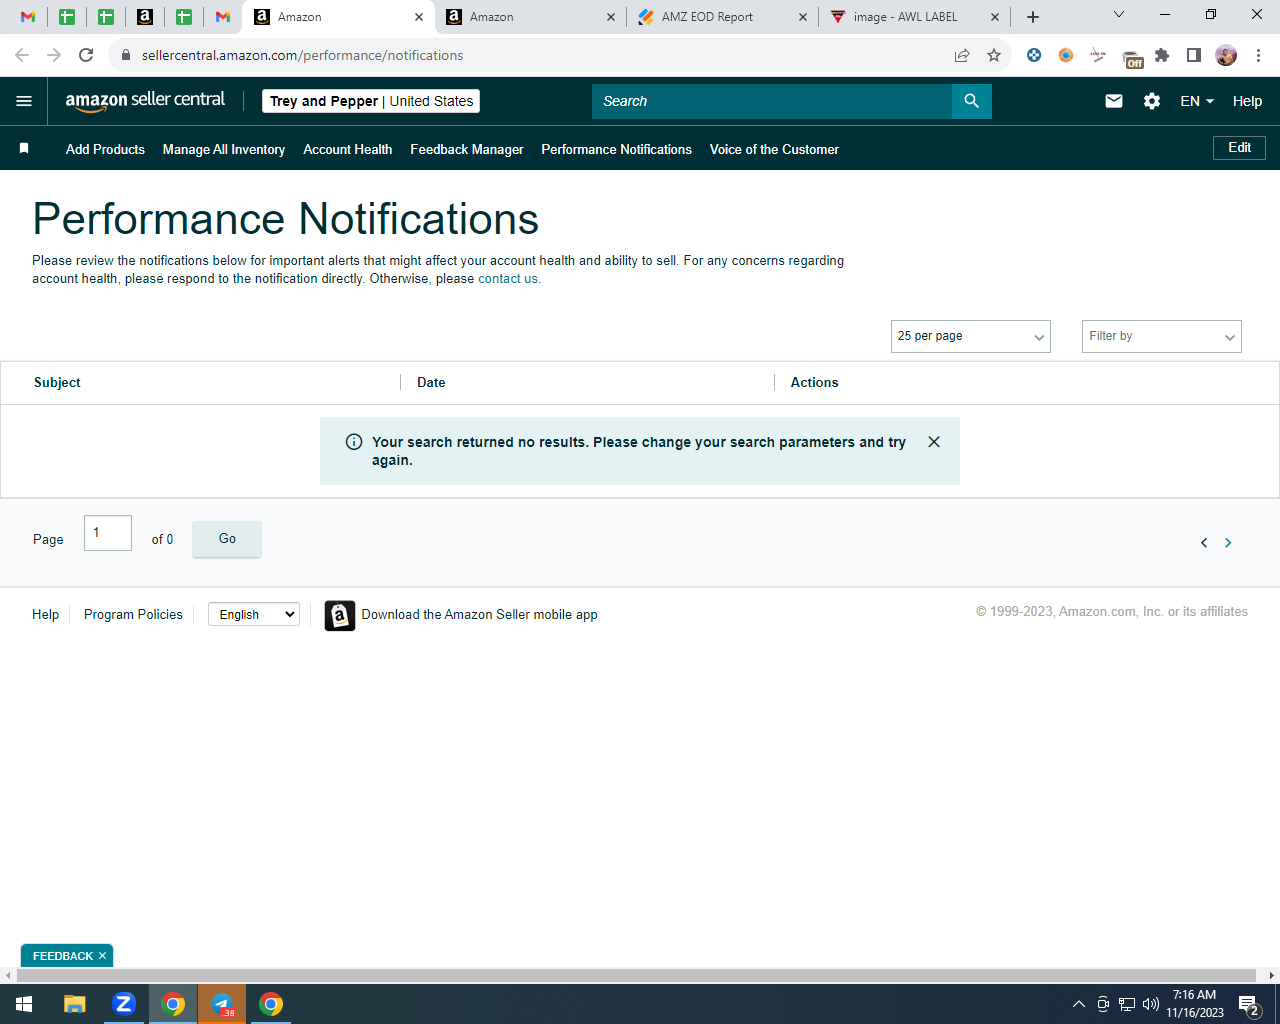Click the FEEDBACK button

point(62,956)
